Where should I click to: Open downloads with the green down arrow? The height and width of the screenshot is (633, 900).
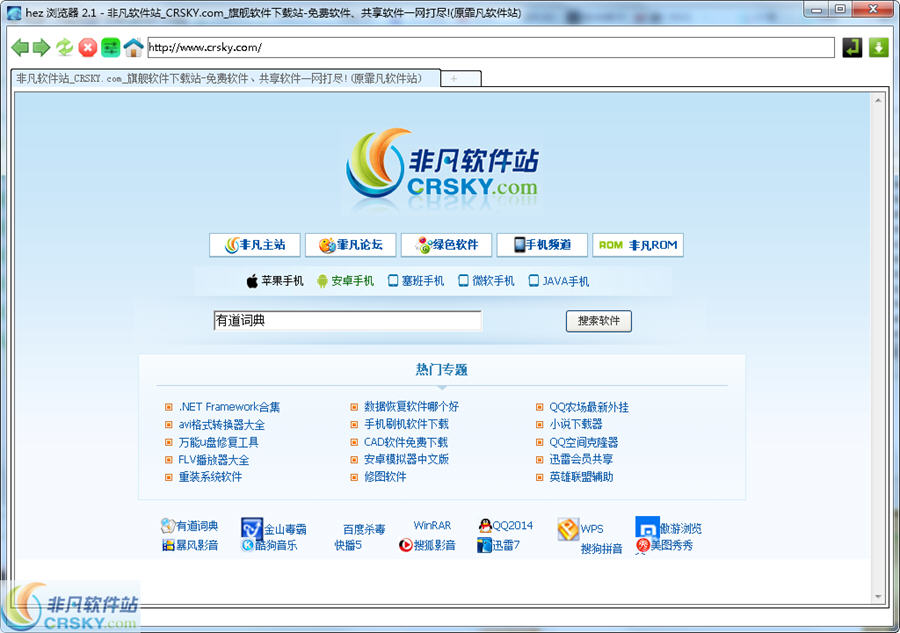[x=878, y=47]
